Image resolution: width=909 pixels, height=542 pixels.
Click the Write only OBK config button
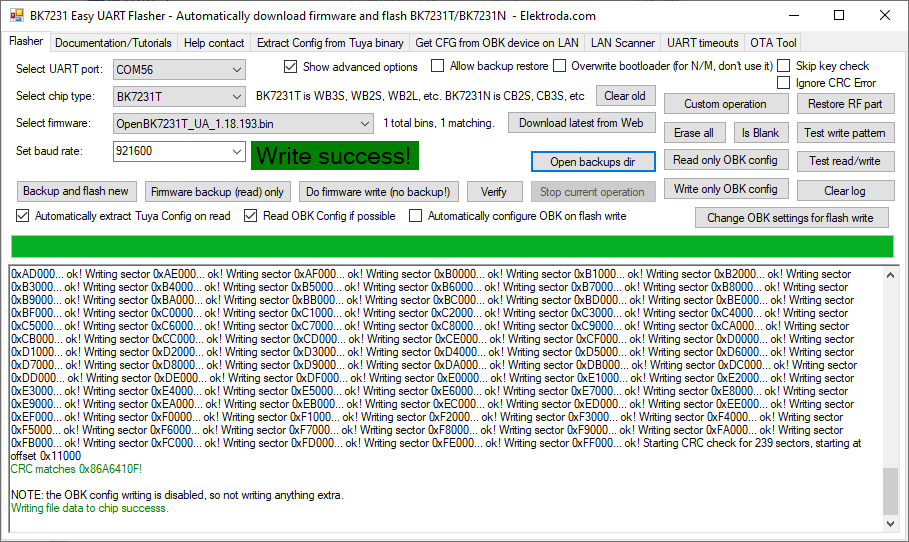725,189
